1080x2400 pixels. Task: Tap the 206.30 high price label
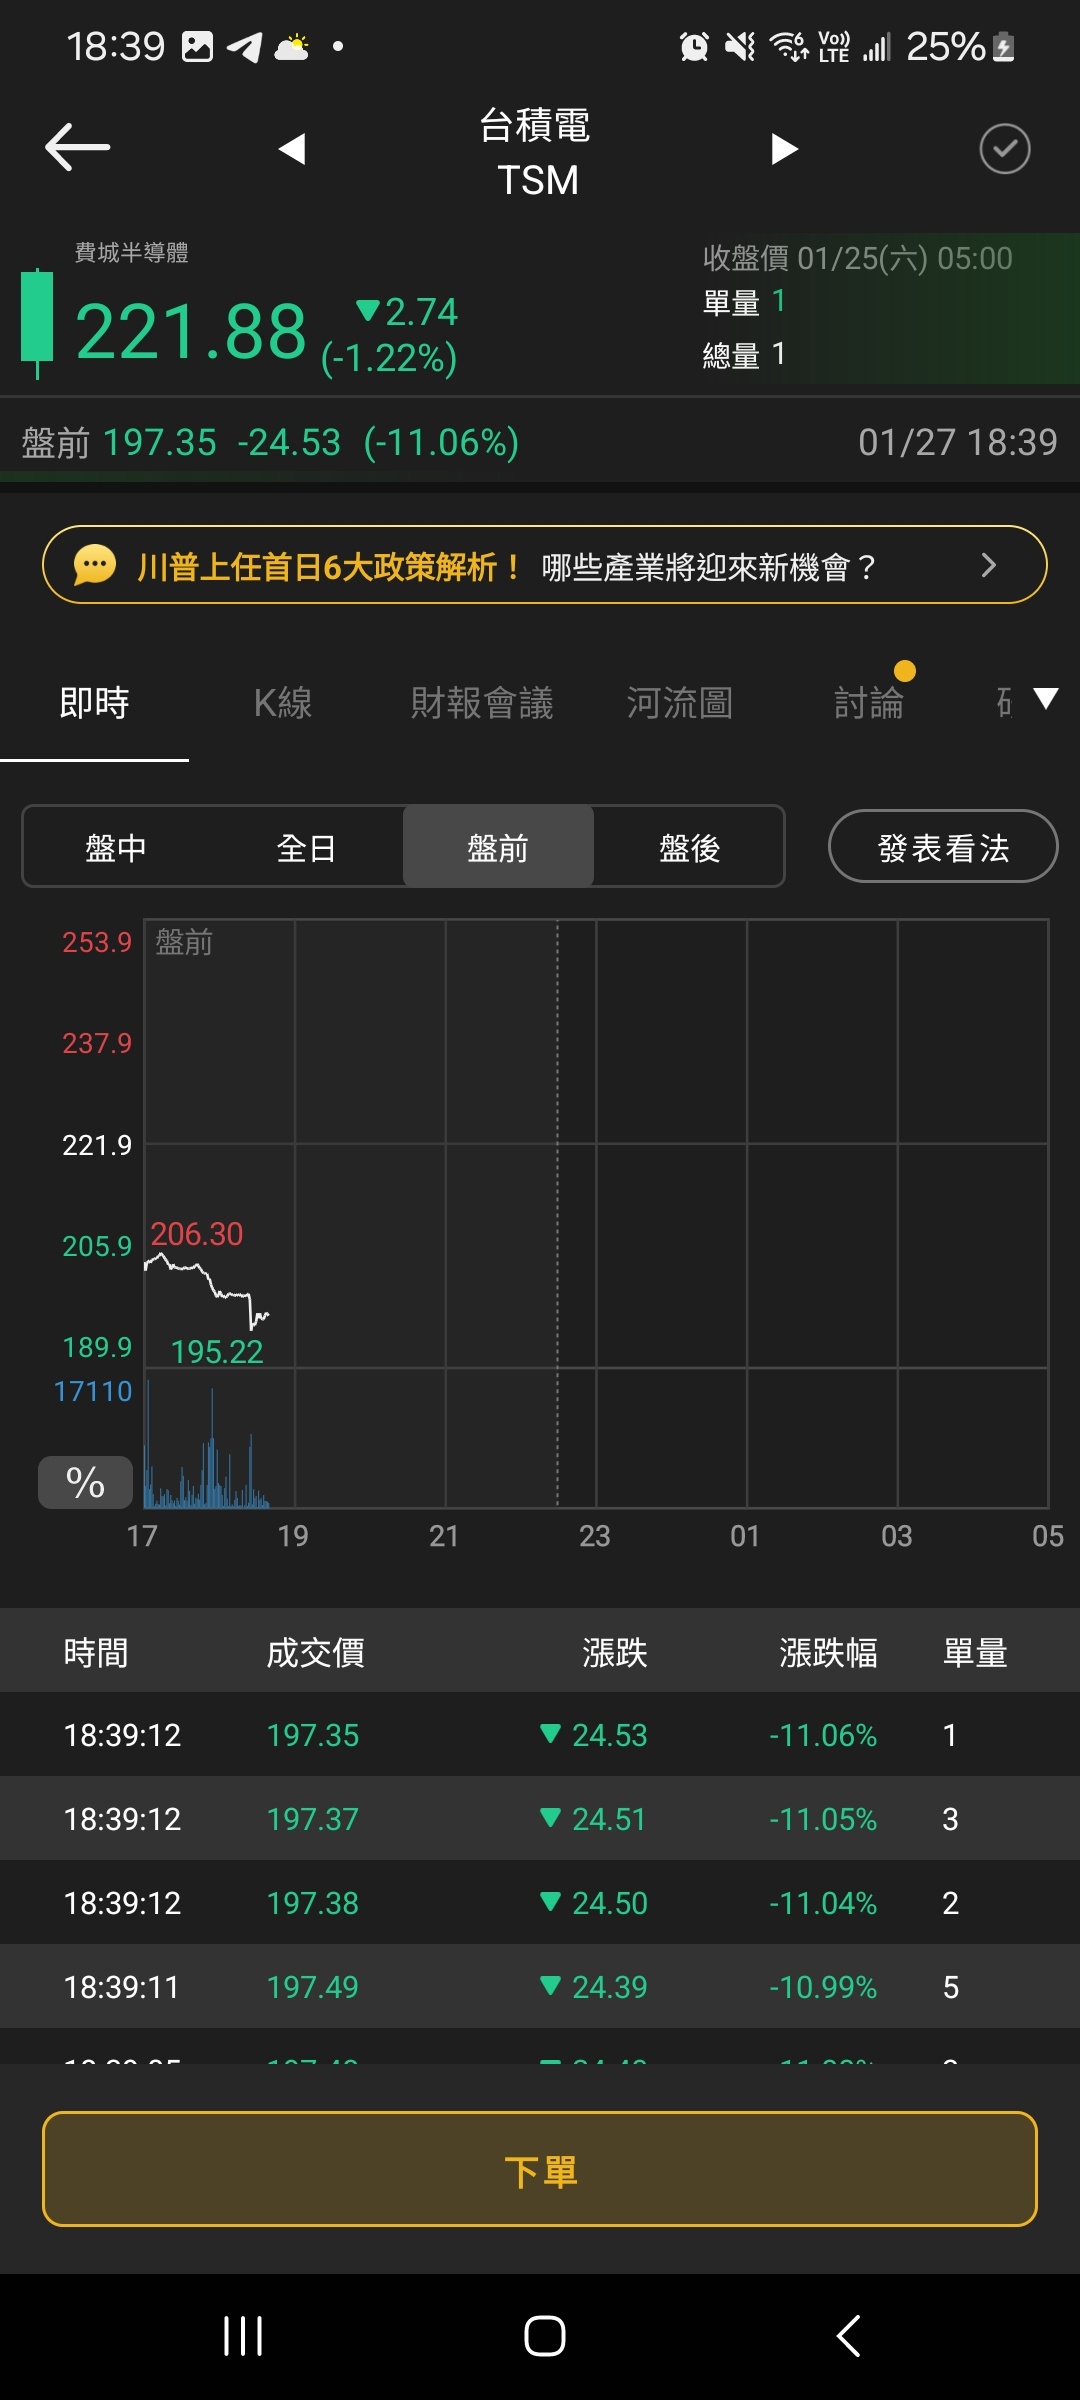pos(197,1234)
